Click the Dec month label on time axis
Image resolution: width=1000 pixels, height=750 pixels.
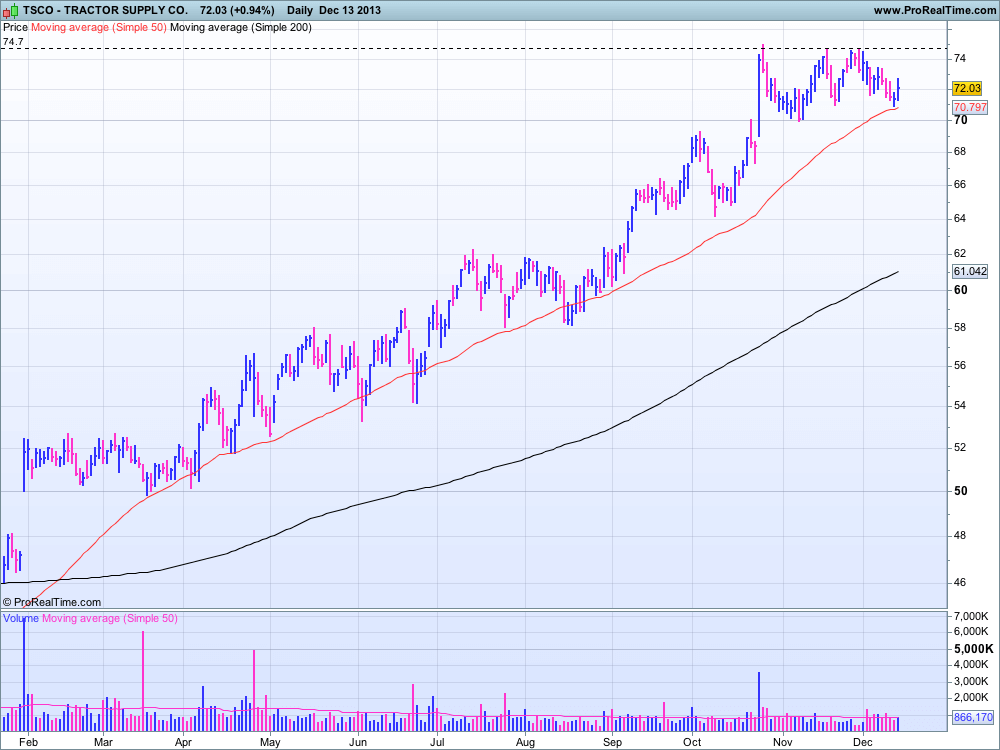click(862, 742)
